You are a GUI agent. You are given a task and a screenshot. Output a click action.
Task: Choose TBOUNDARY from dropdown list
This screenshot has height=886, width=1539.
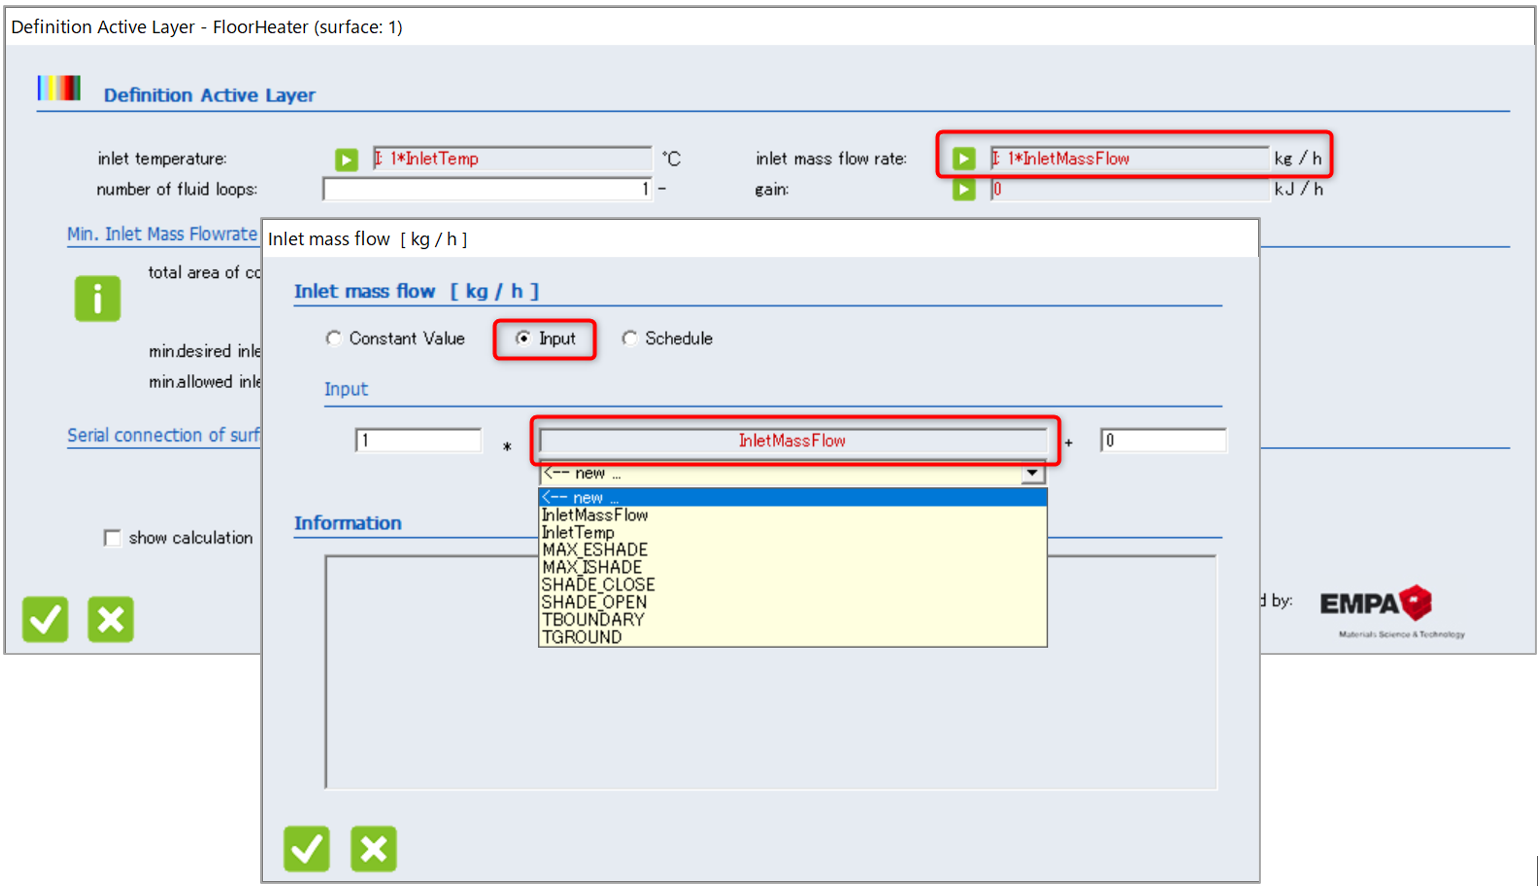[x=792, y=620]
